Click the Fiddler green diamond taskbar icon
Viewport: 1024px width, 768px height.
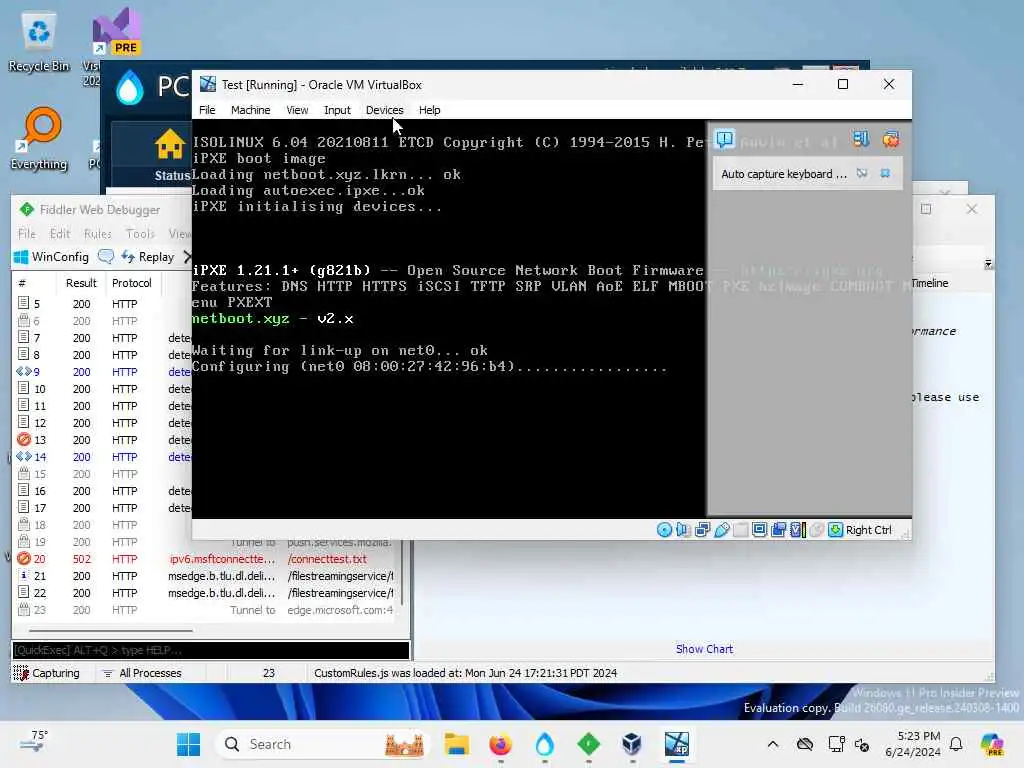tap(588, 744)
